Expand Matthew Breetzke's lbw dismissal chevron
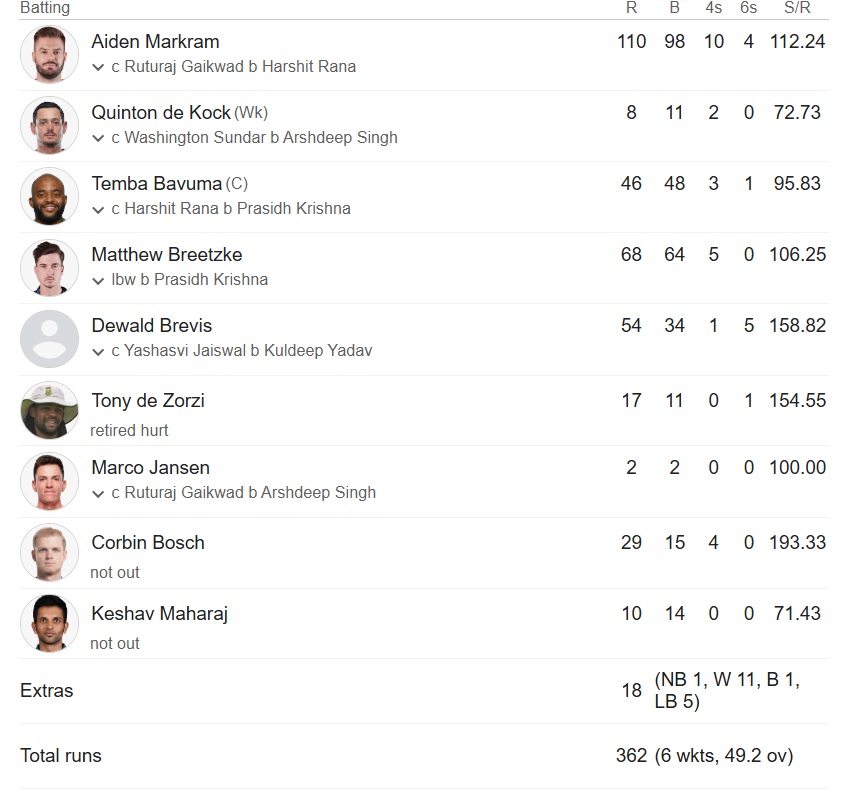Screen dimensions: 841x797 pos(98,280)
